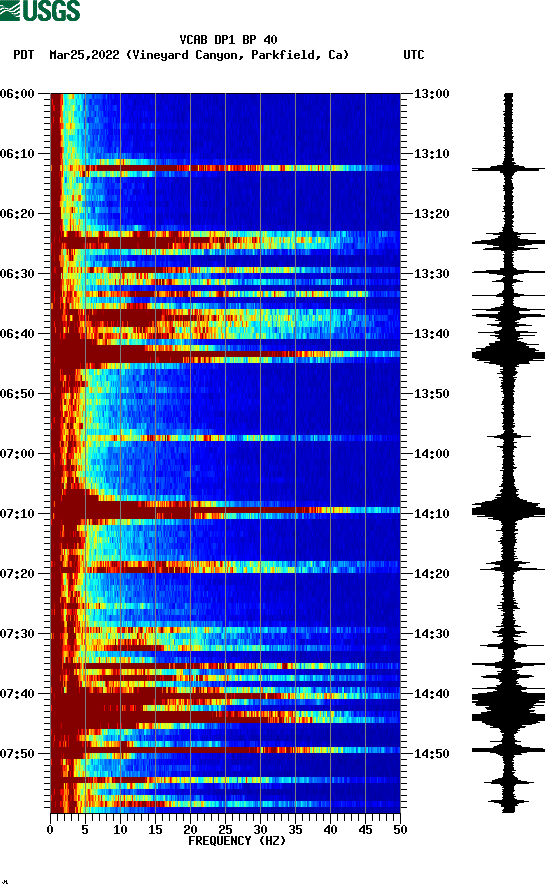This screenshot has height=893, width=552.
Task: Click the '07:30' PDT time label
Action: pos(17,633)
